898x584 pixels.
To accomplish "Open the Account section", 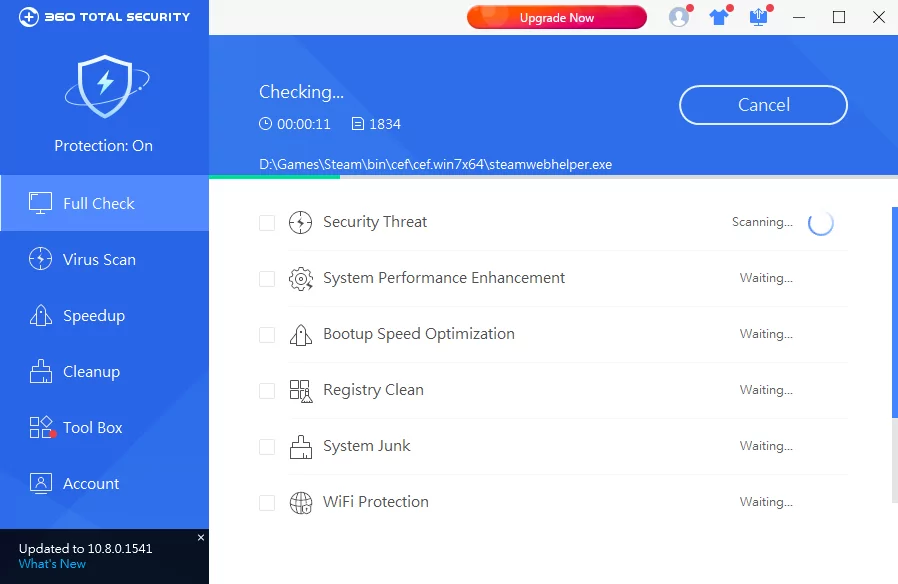I will (105, 484).
